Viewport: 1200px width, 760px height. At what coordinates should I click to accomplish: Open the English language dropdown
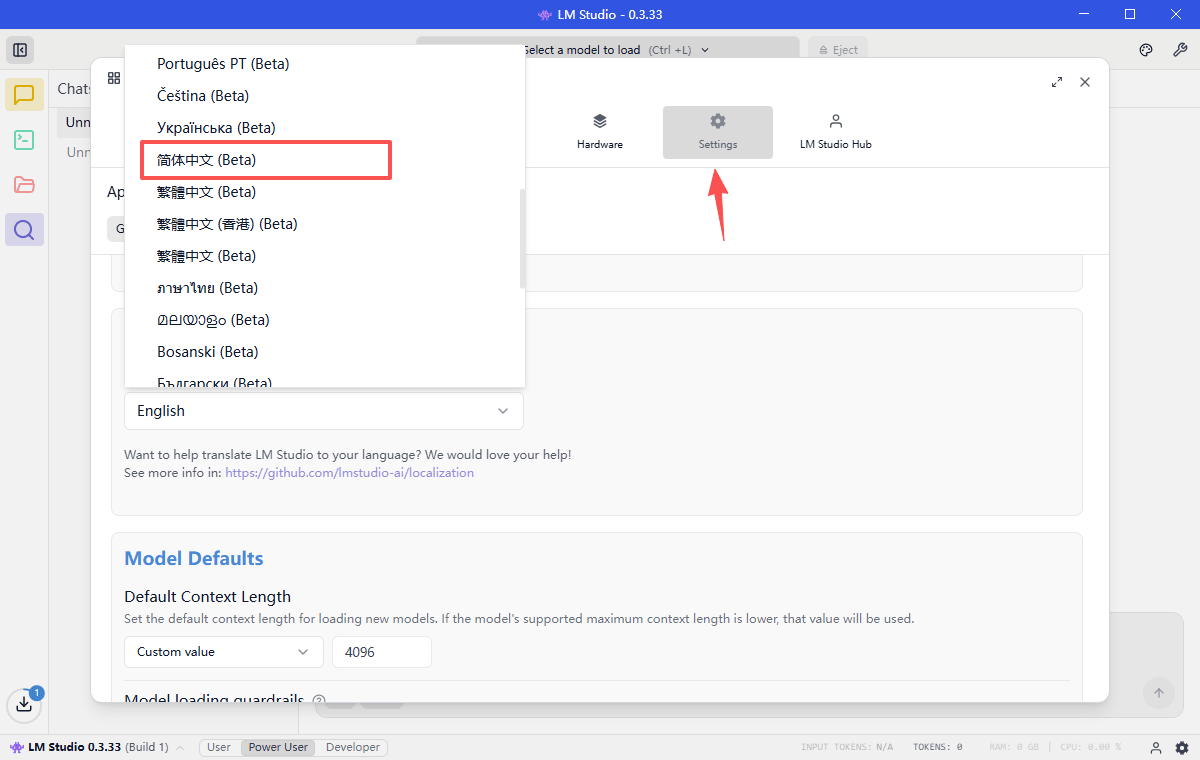pos(323,411)
